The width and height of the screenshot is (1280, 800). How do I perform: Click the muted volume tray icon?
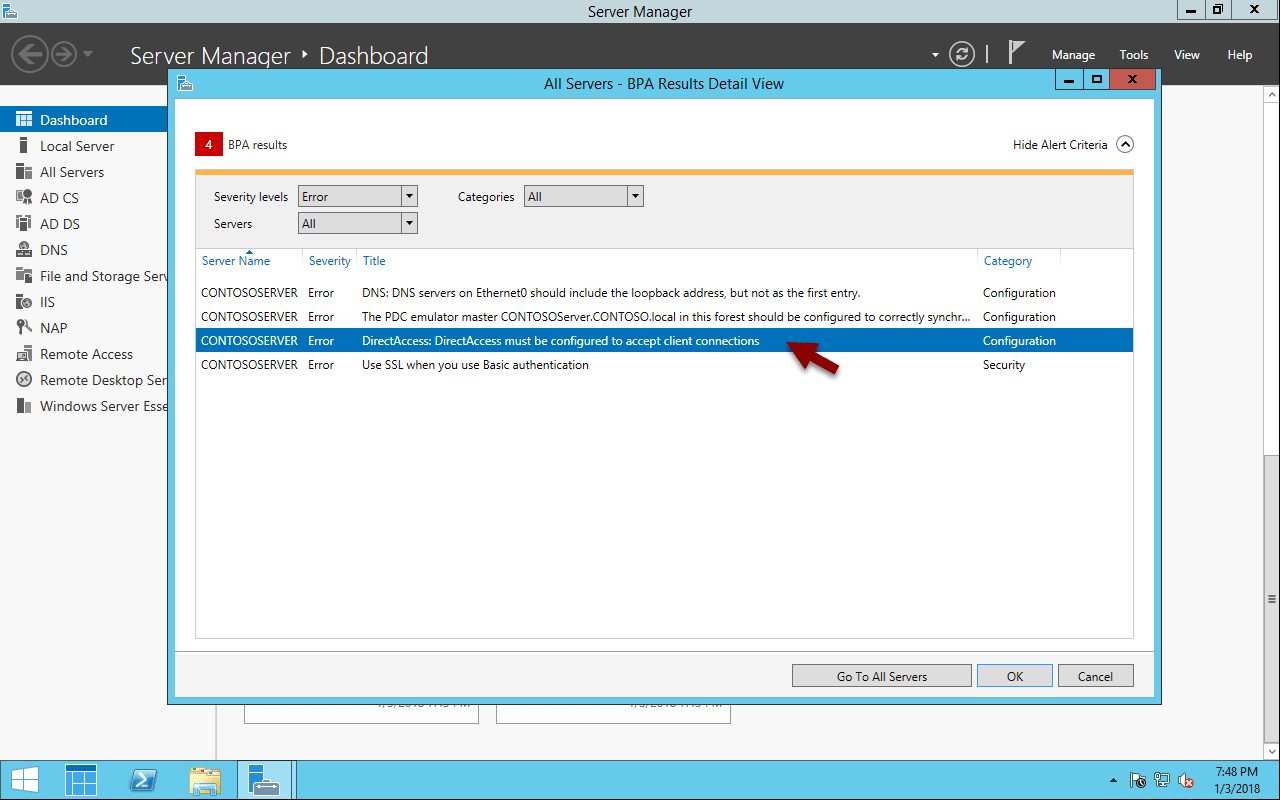pyautogui.click(x=1186, y=780)
